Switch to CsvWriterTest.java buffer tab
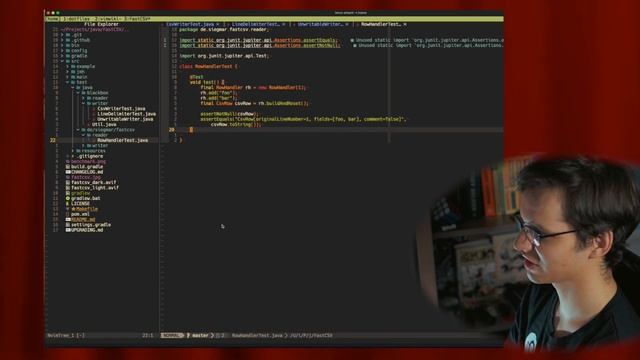The image size is (640, 360). [190, 24]
